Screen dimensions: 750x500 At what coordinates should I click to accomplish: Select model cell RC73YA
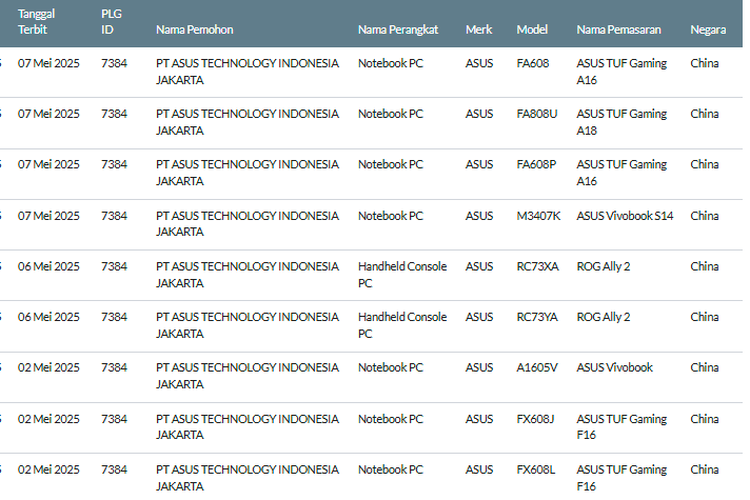click(x=537, y=317)
